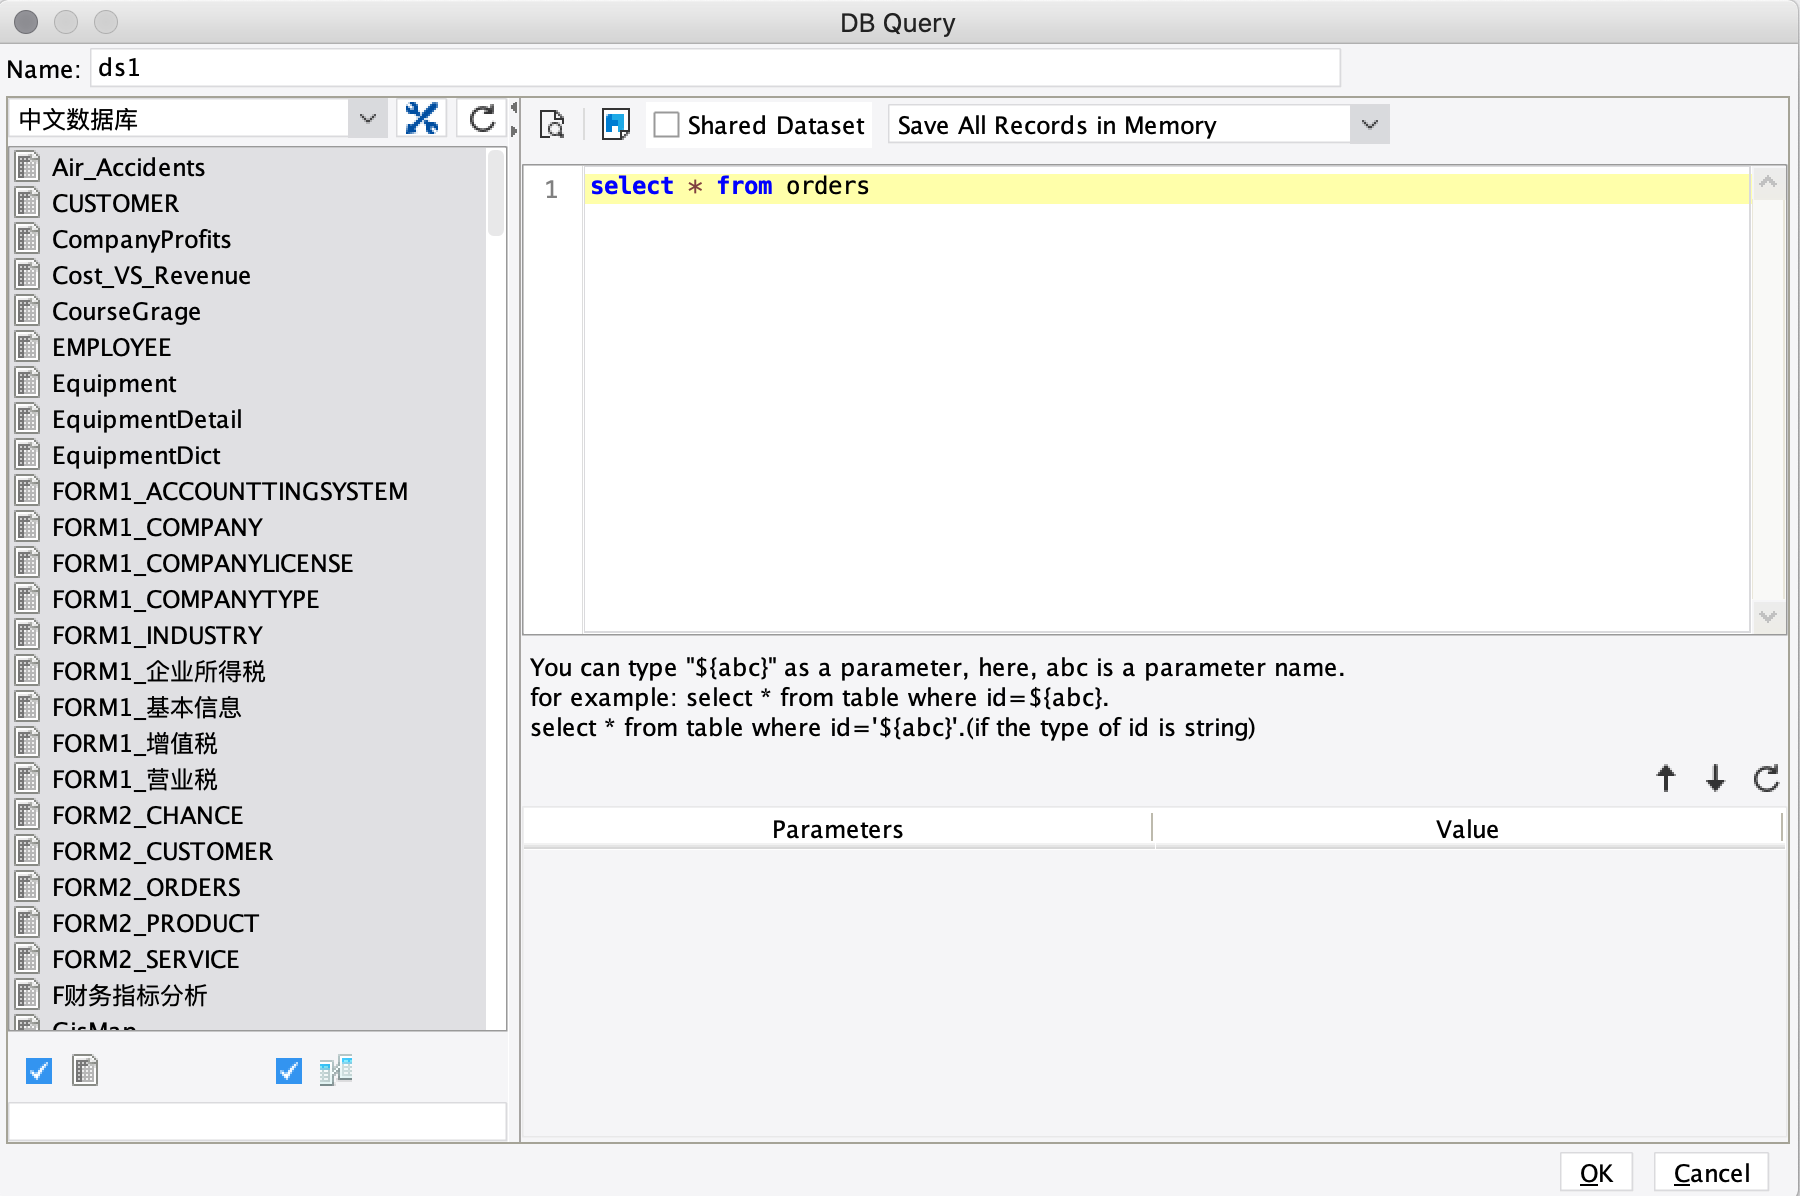Click the dataset Name input field
This screenshot has width=1800, height=1196.
(x=715, y=68)
